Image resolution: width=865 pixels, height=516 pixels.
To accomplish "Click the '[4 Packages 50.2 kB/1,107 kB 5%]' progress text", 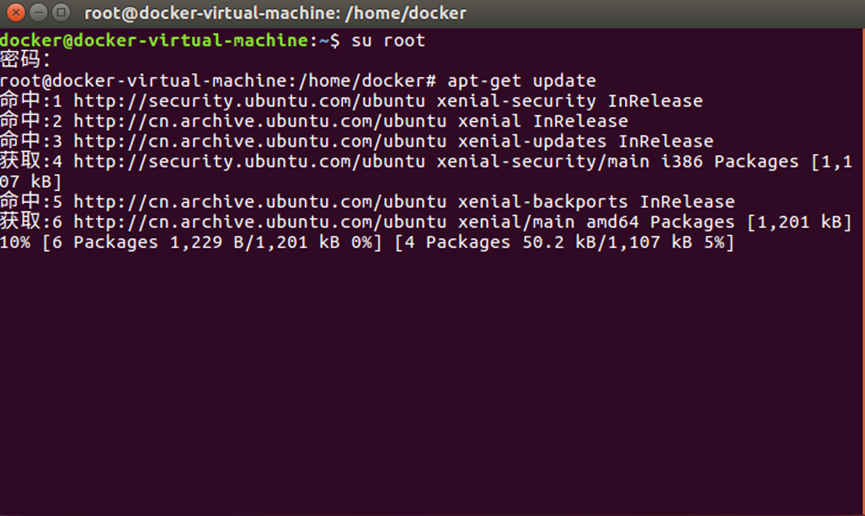I will click(564, 242).
